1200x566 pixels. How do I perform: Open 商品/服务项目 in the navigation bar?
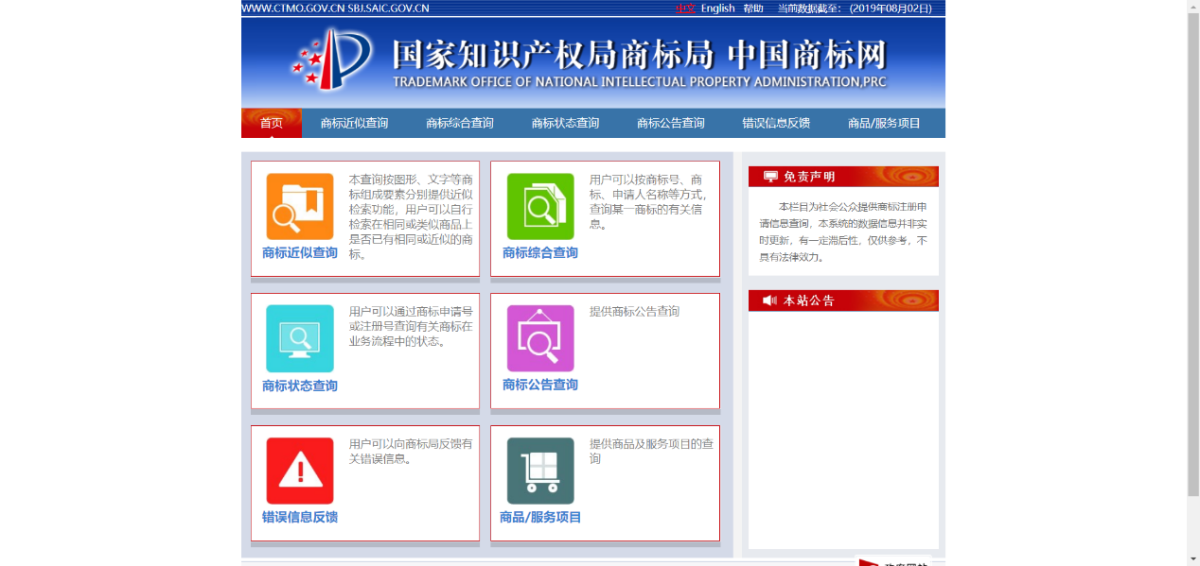884,123
